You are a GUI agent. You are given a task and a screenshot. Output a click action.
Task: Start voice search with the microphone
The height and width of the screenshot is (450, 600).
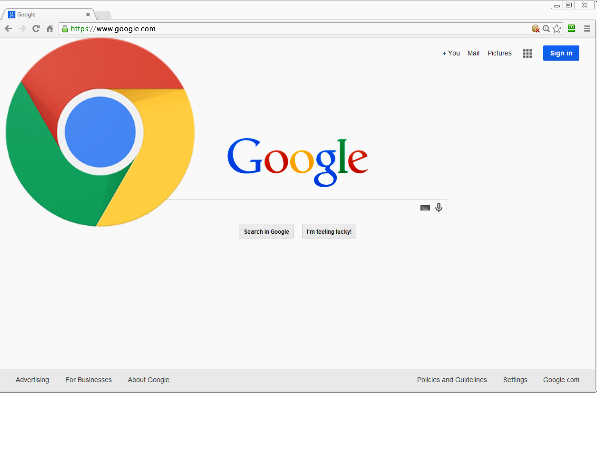click(x=438, y=207)
